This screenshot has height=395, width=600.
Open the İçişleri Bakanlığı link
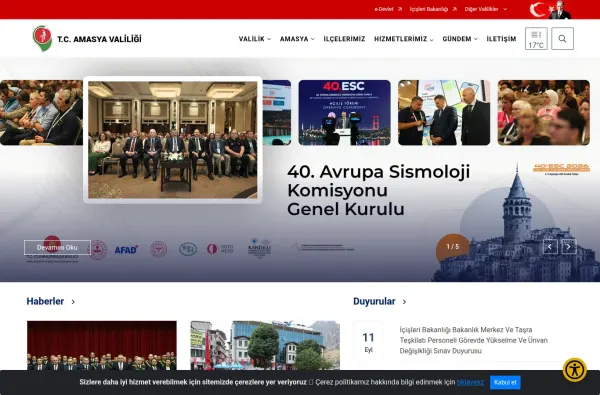(429, 9)
